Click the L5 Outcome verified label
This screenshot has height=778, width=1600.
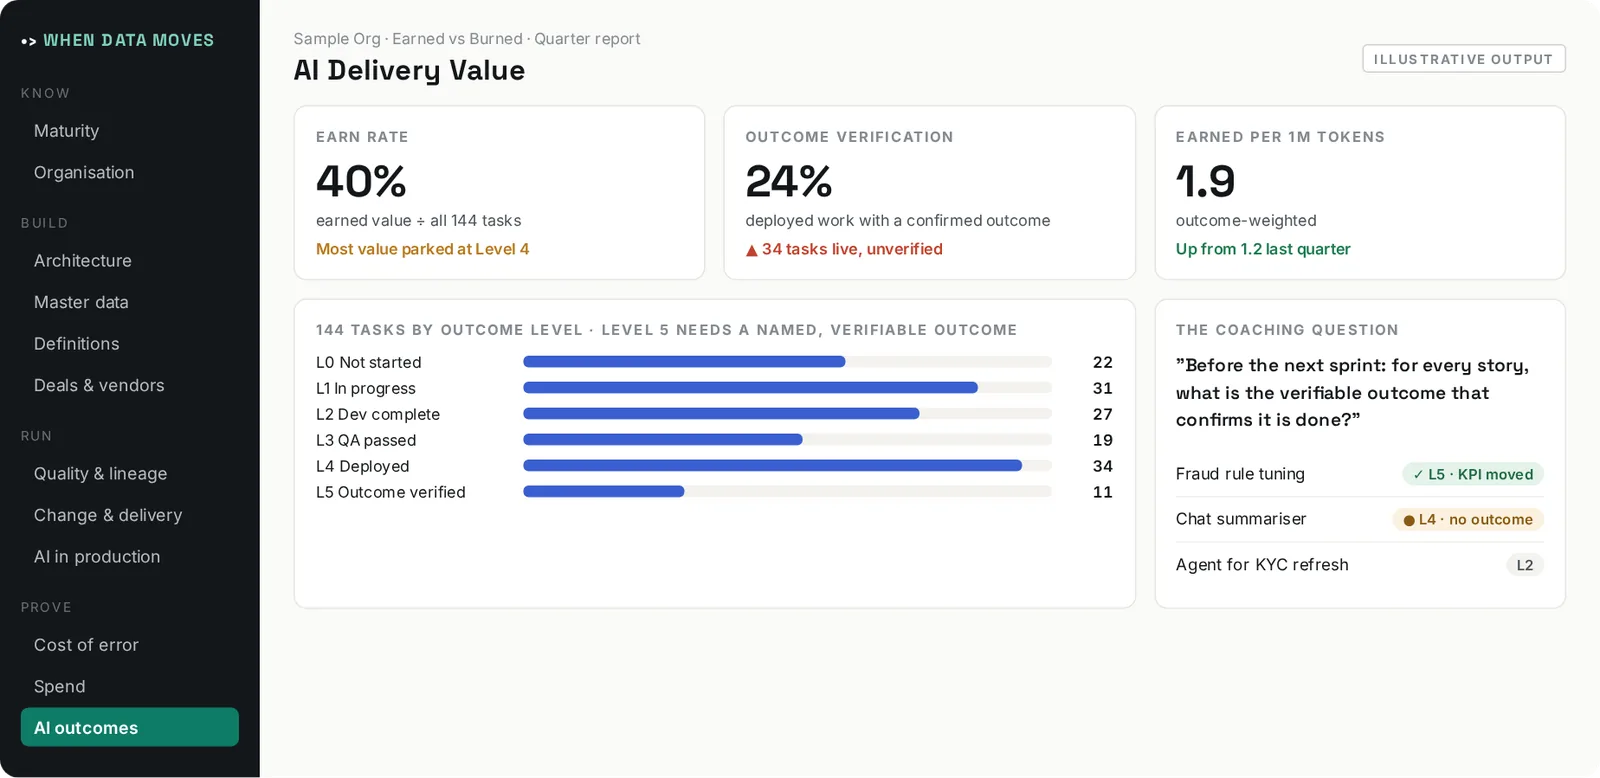tap(391, 492)
